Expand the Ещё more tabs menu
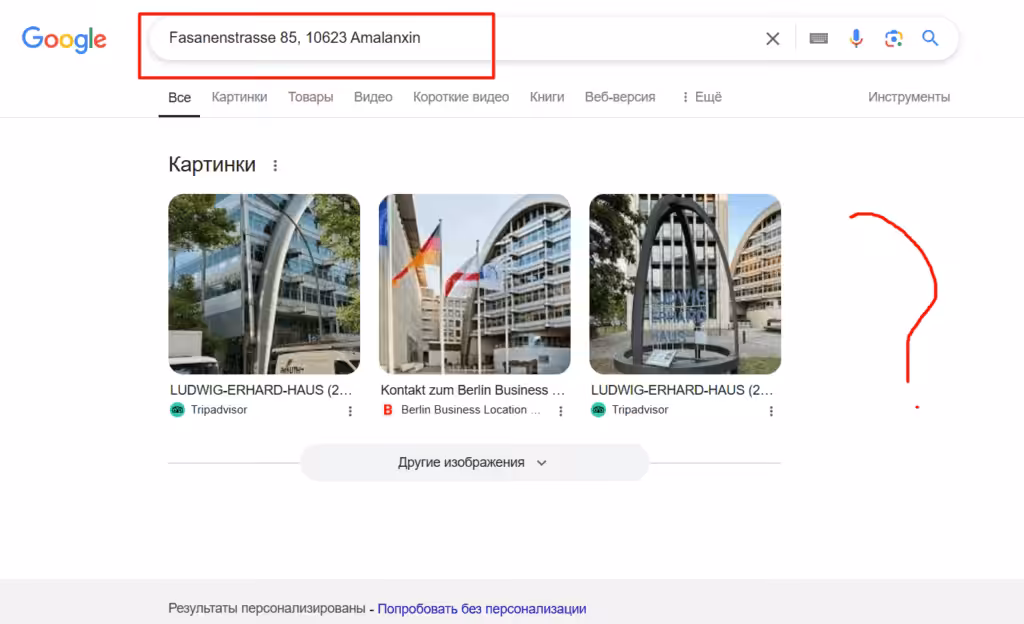This screenshot has height=624, width=1024. click(x=701, y=97)
